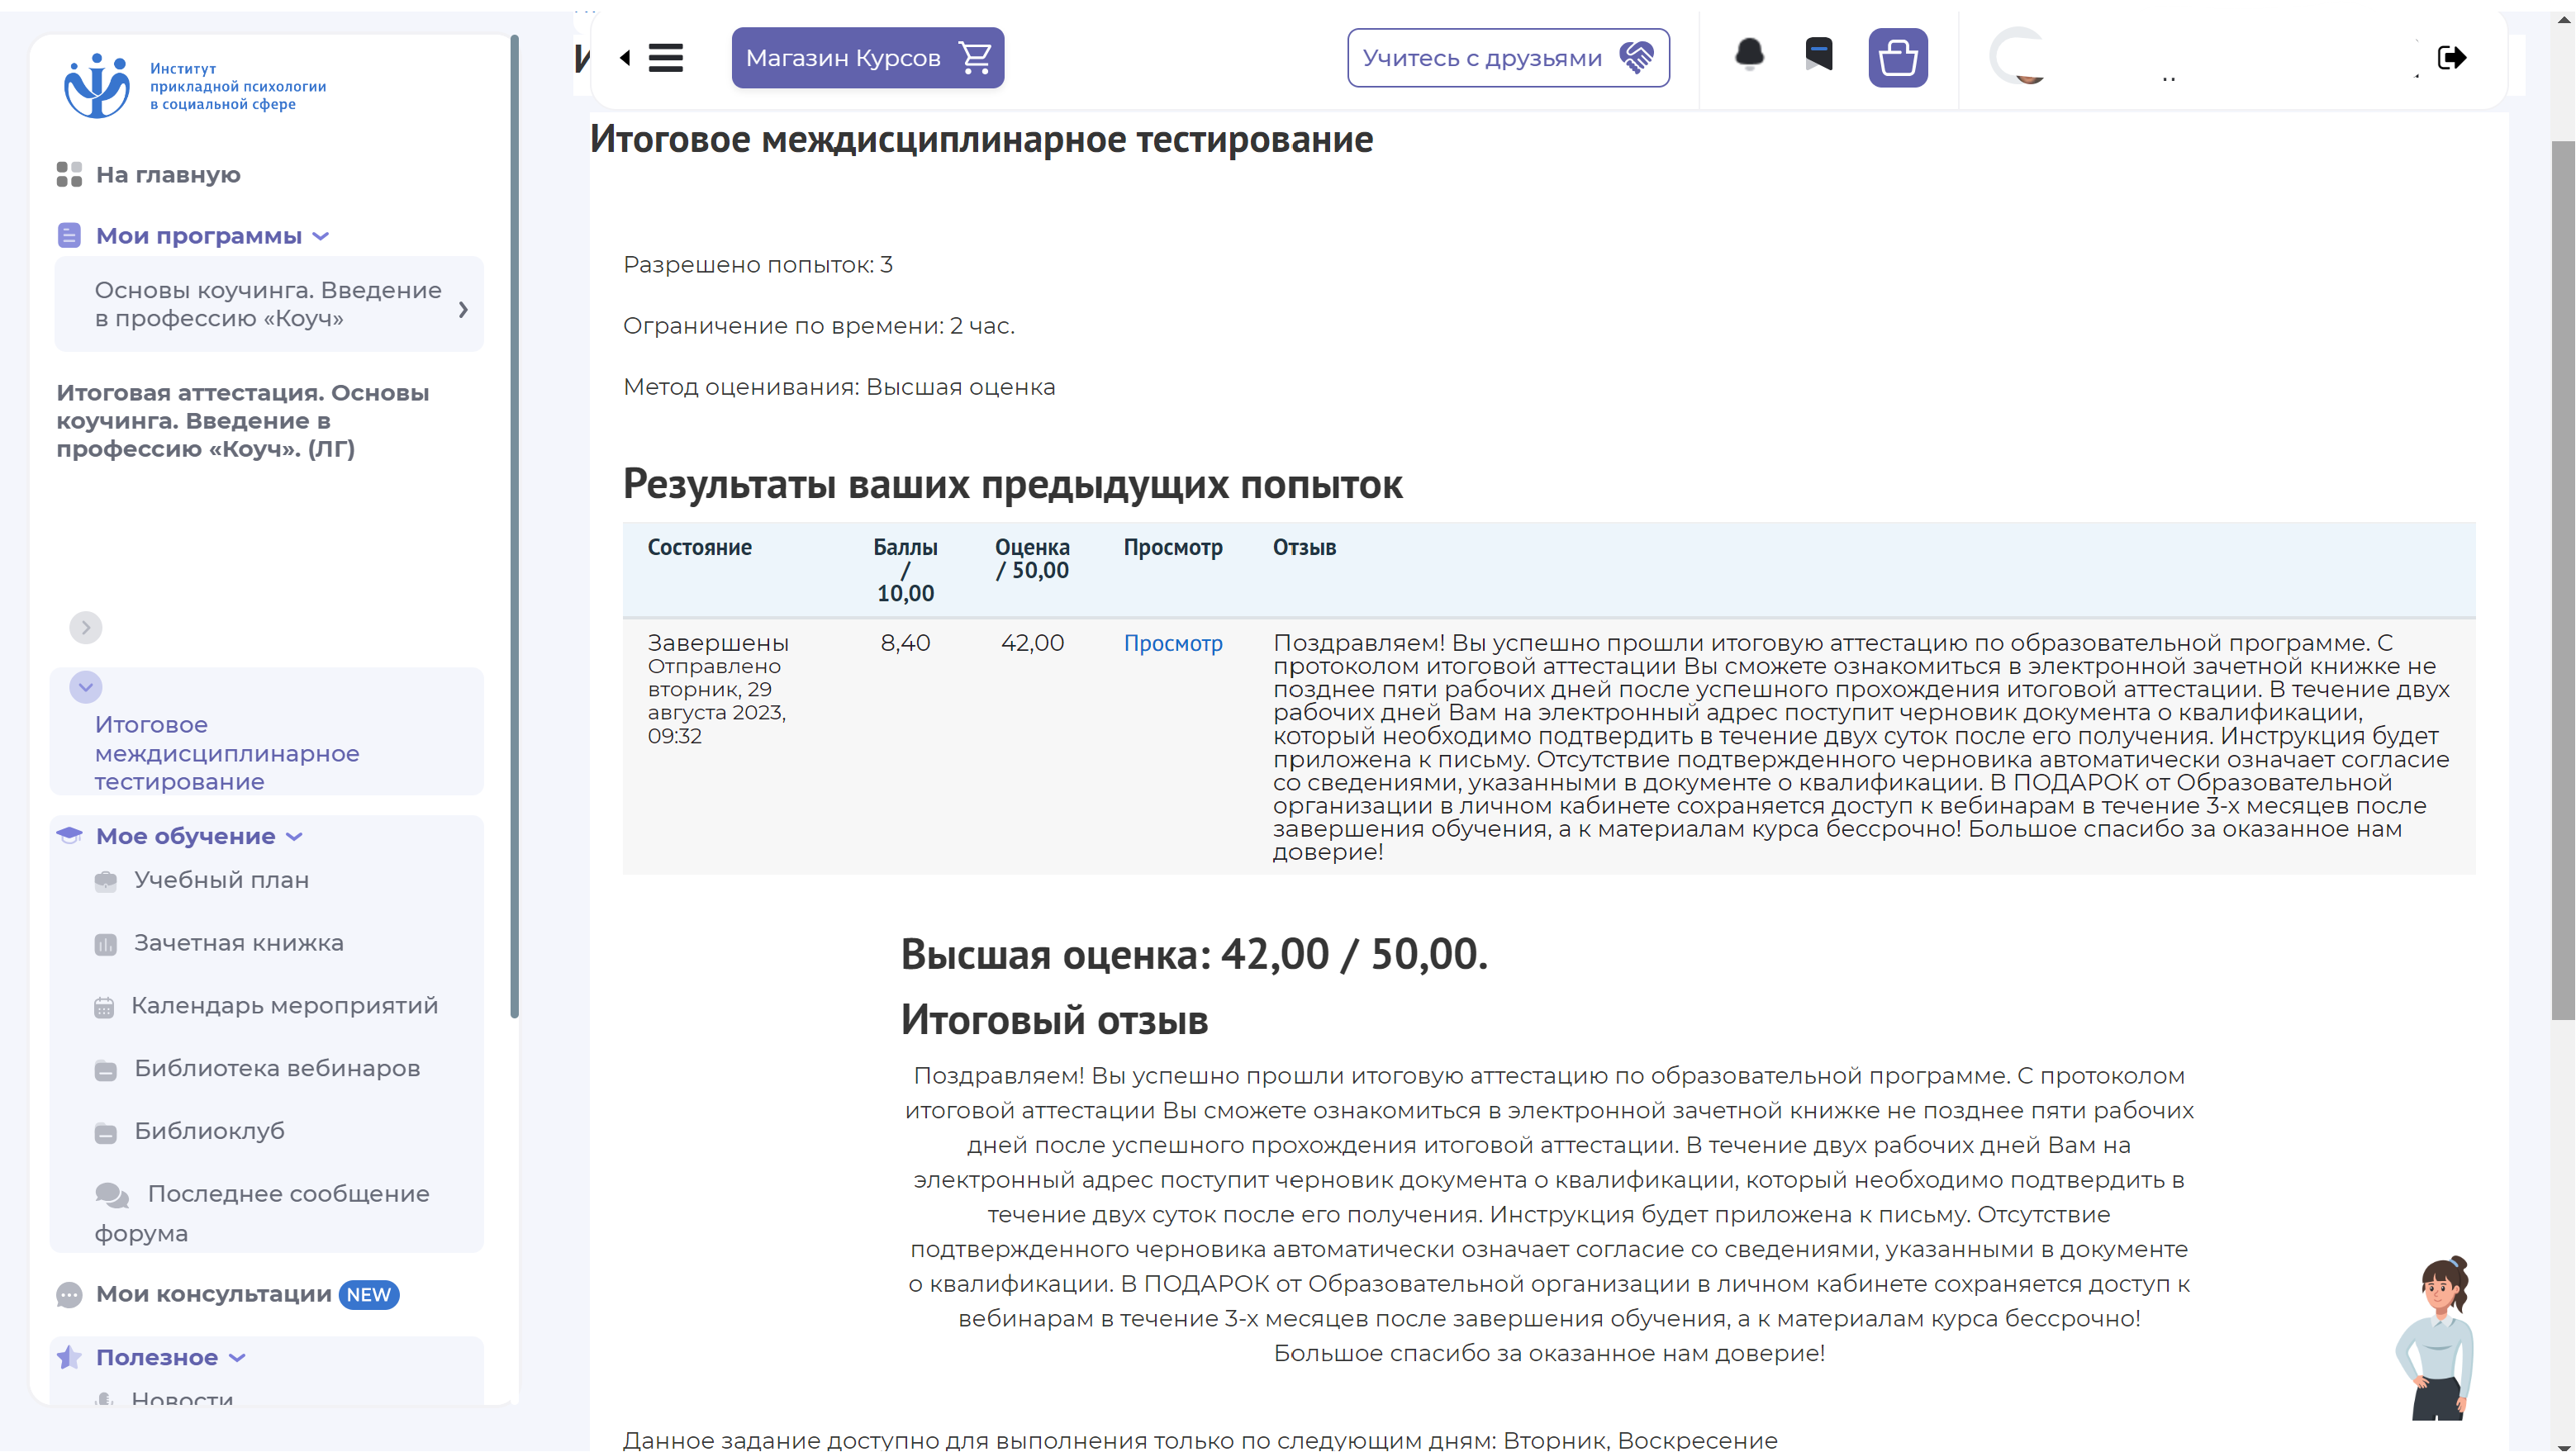
Task: Click the institute logo icon
Action: point(97,85)
